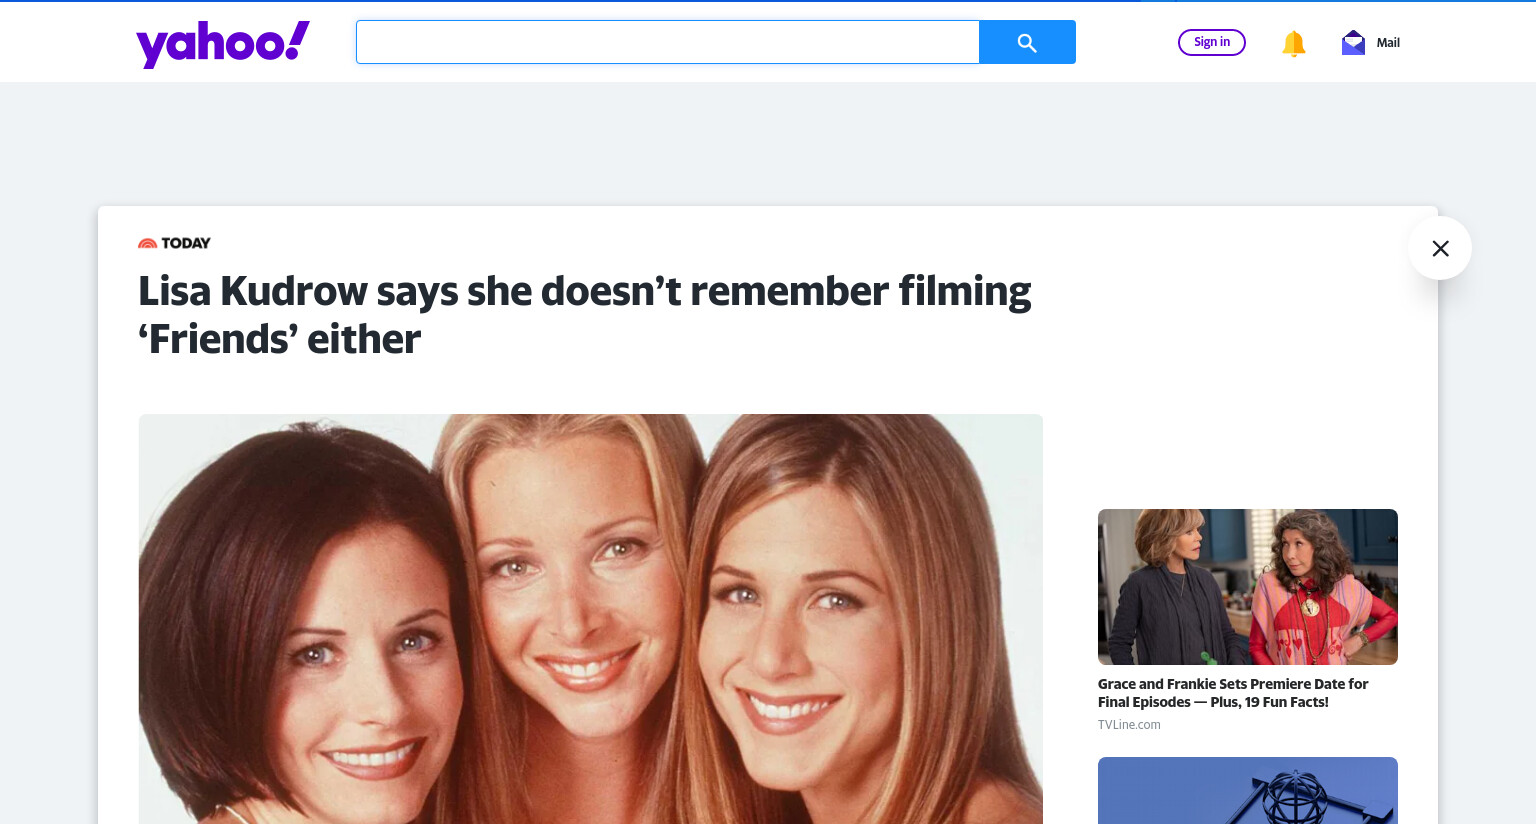Open the Mail text link
The image size is (1536, 824).
[x=1388, y=43]
